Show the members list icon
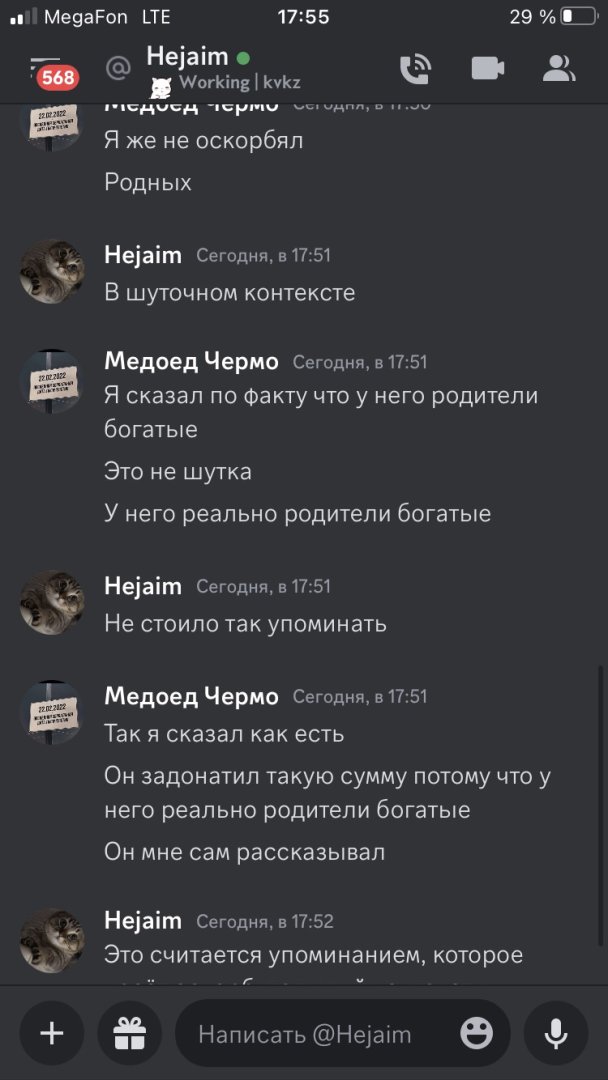 [559, 68]
